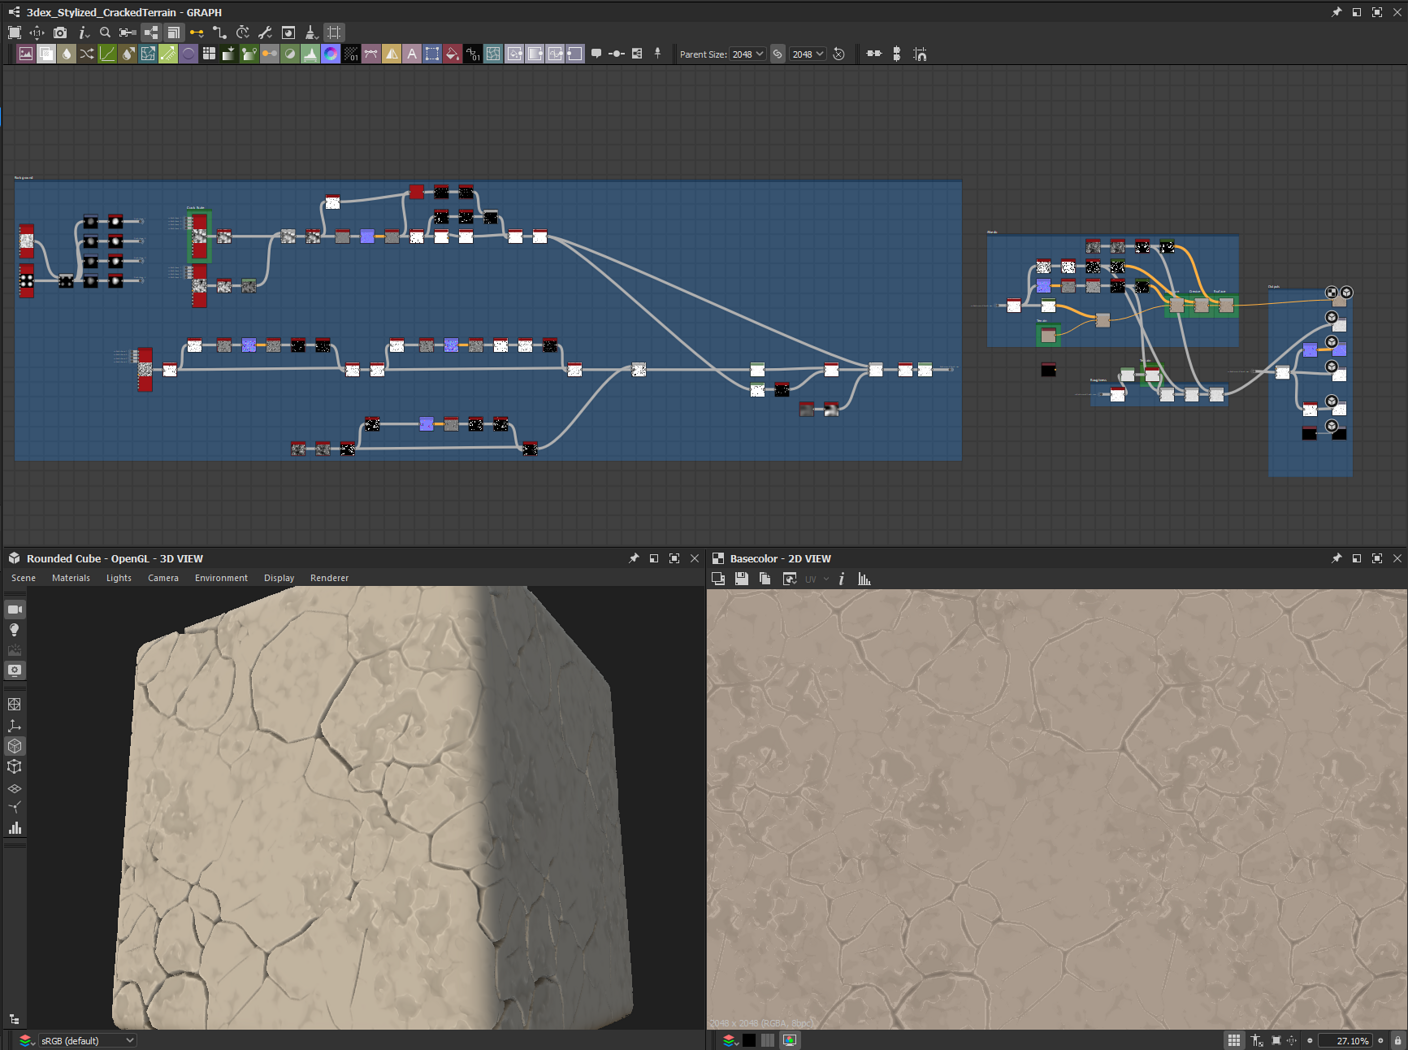Image resolution: width=1408 pixels, height=1050 pixels.
Task: Open the Camera menu in 3D view
Action: [x=163, y=578]
